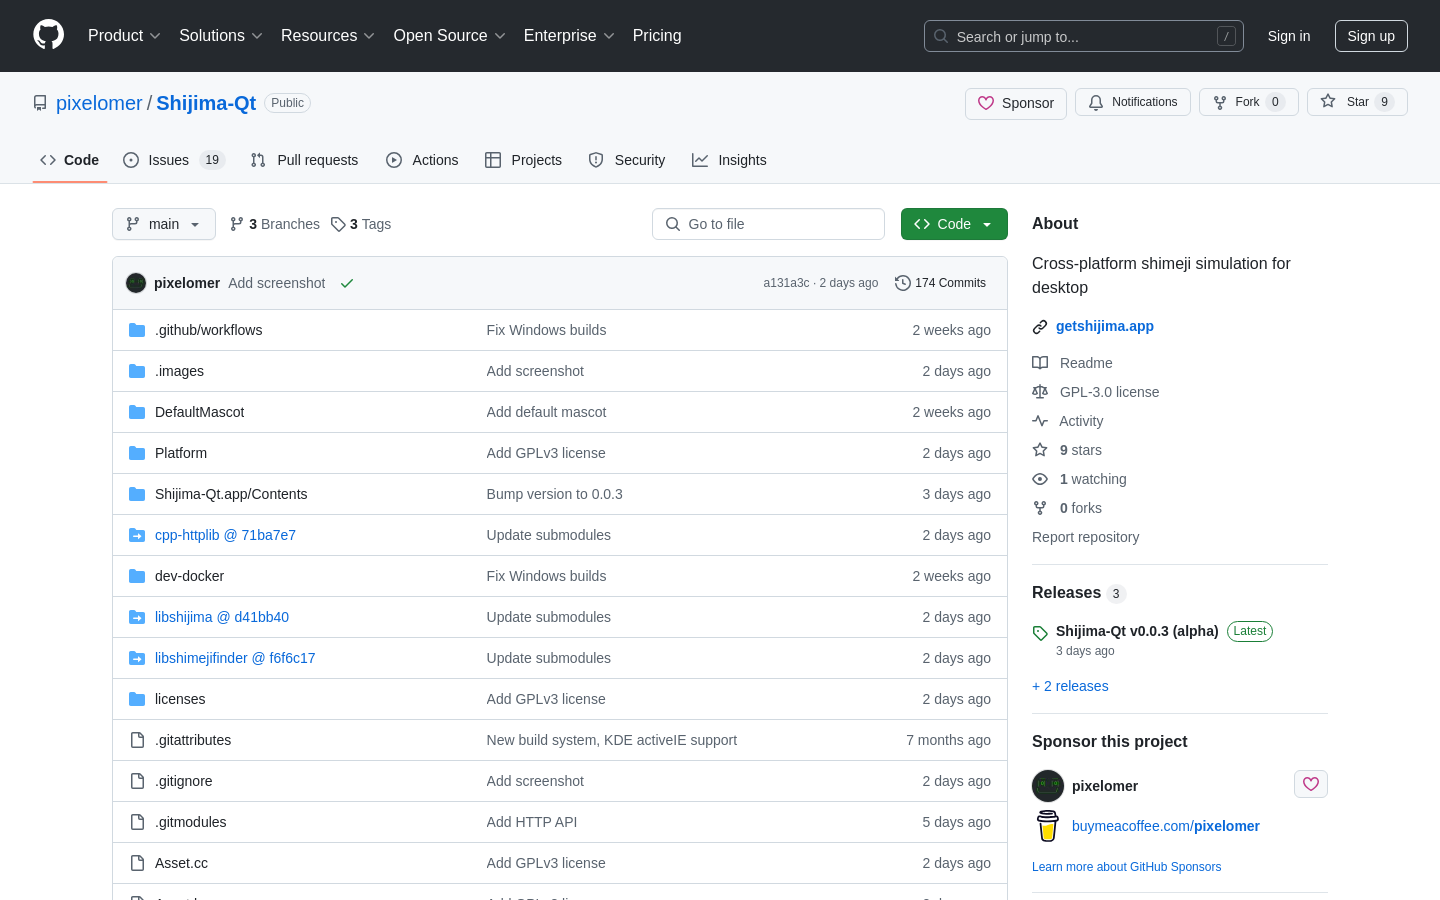Click the watching eye icon

1040,479
